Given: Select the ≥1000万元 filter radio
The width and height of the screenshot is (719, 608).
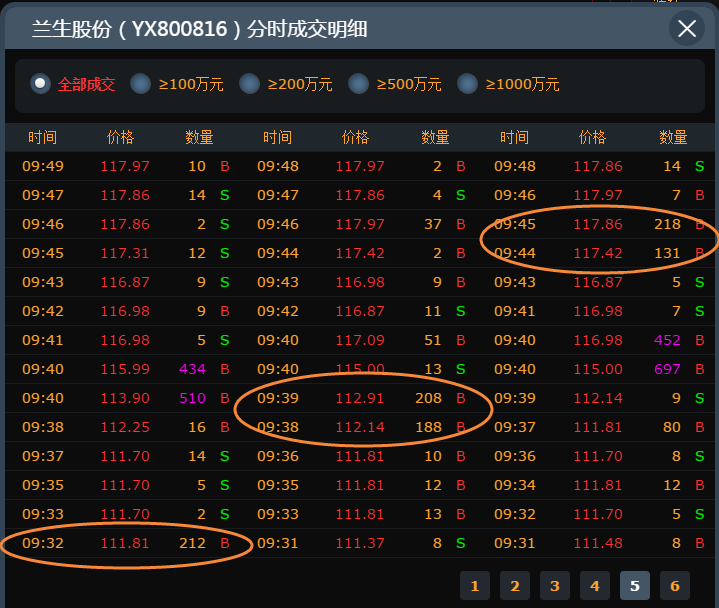Looking at the screenshot, I should click(467, 84).
